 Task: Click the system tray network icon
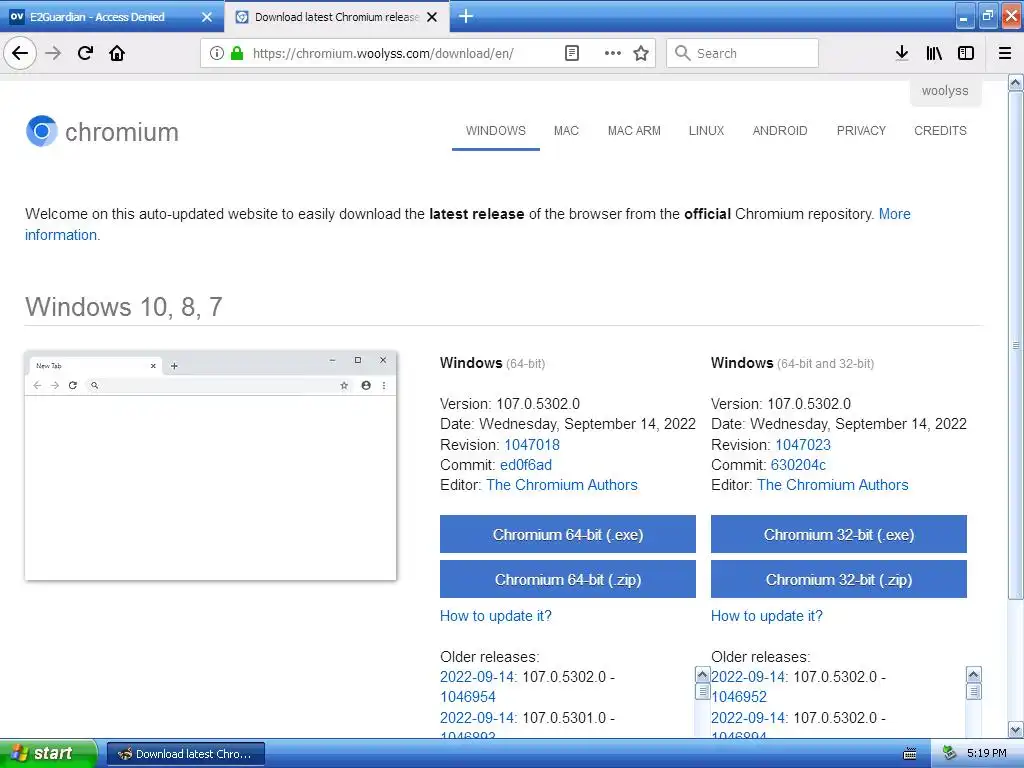949,753
